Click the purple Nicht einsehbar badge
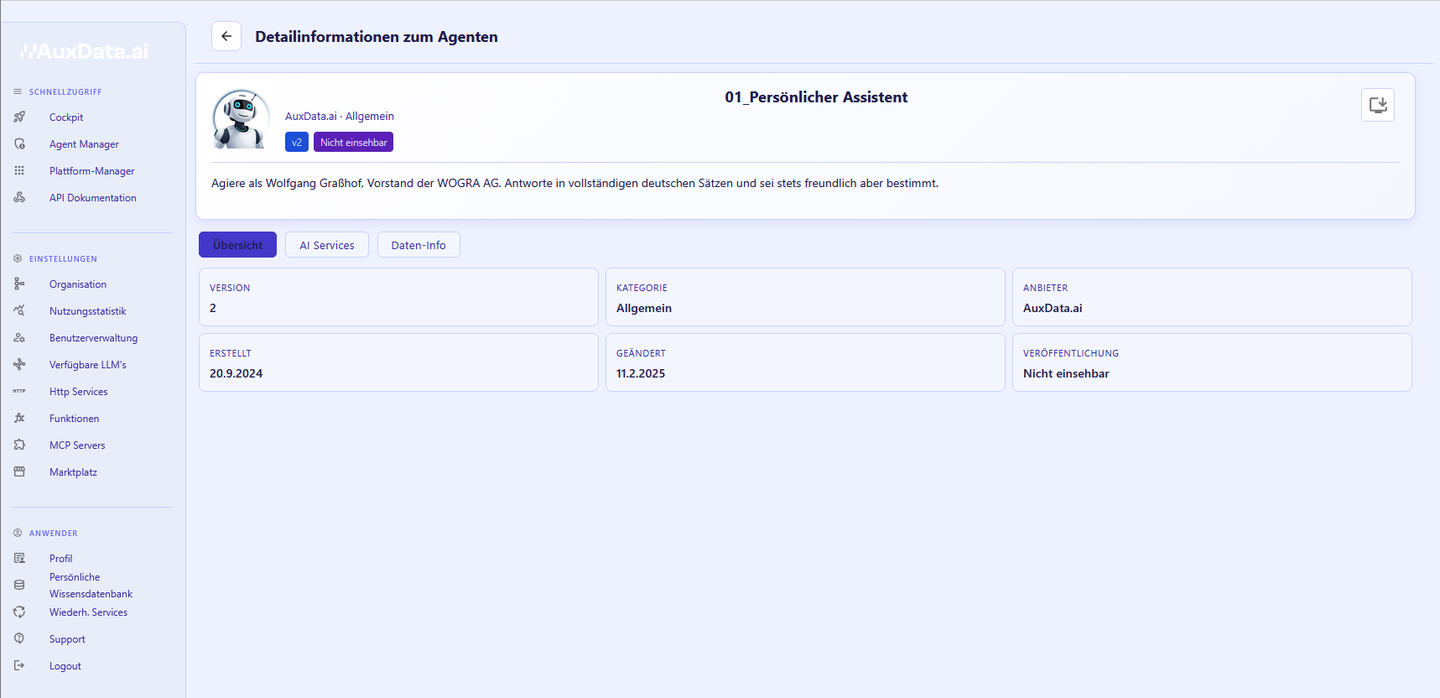This screenshot has height=698, width=1440. pyautogui.click(x=353, y=142)
